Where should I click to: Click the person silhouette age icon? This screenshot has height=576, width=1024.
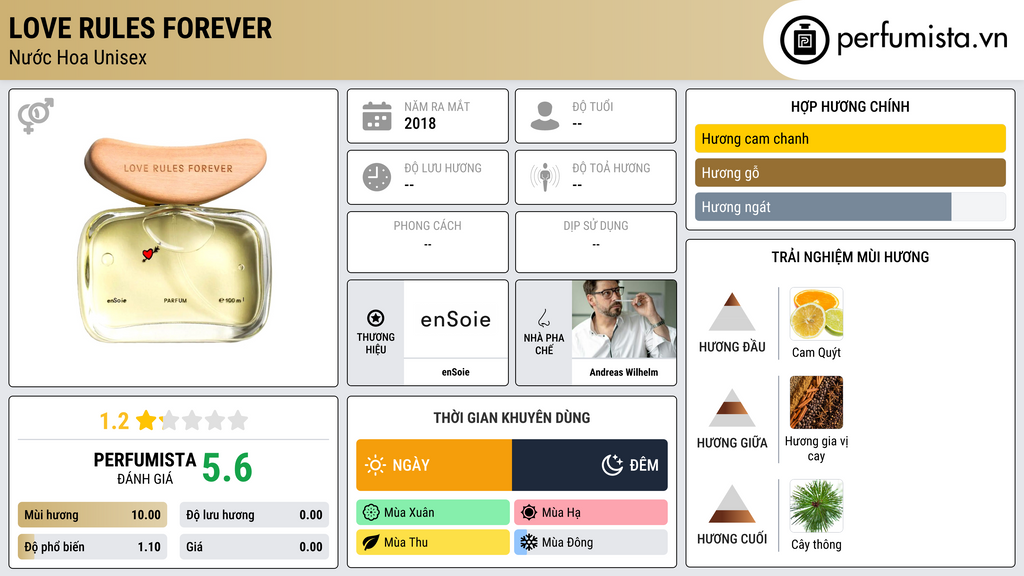(545, 116)
